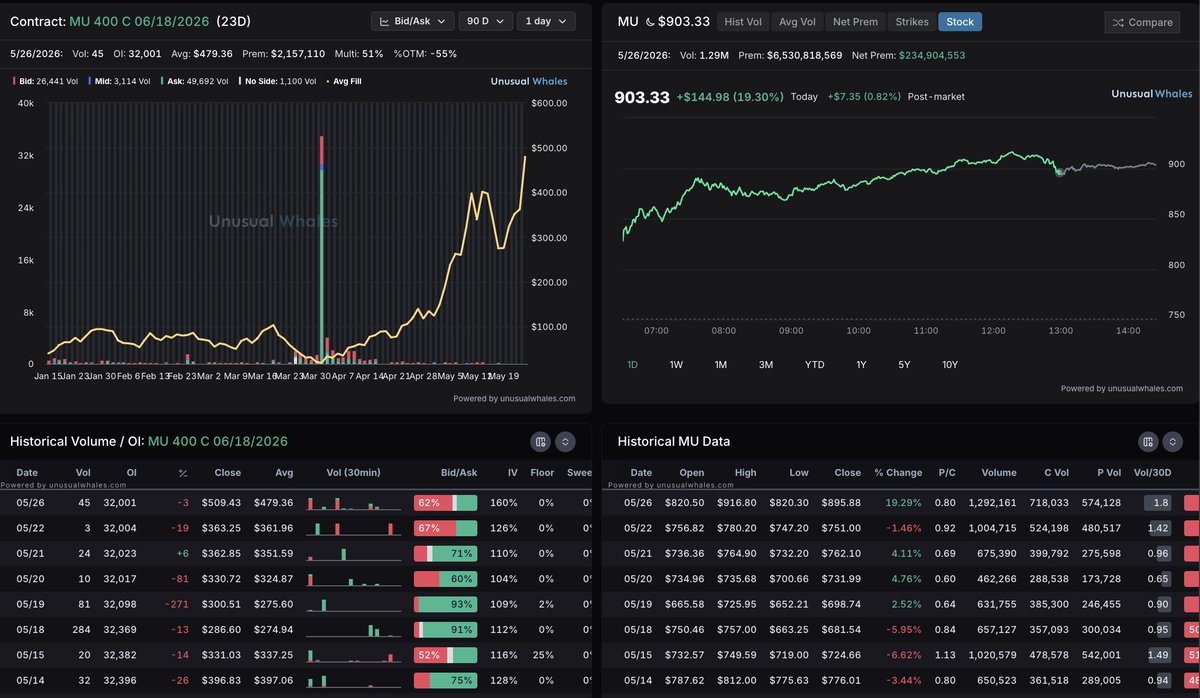Sort Historical MU Data by % Change
Screen dimensions: 1200x698
[898, 473]
